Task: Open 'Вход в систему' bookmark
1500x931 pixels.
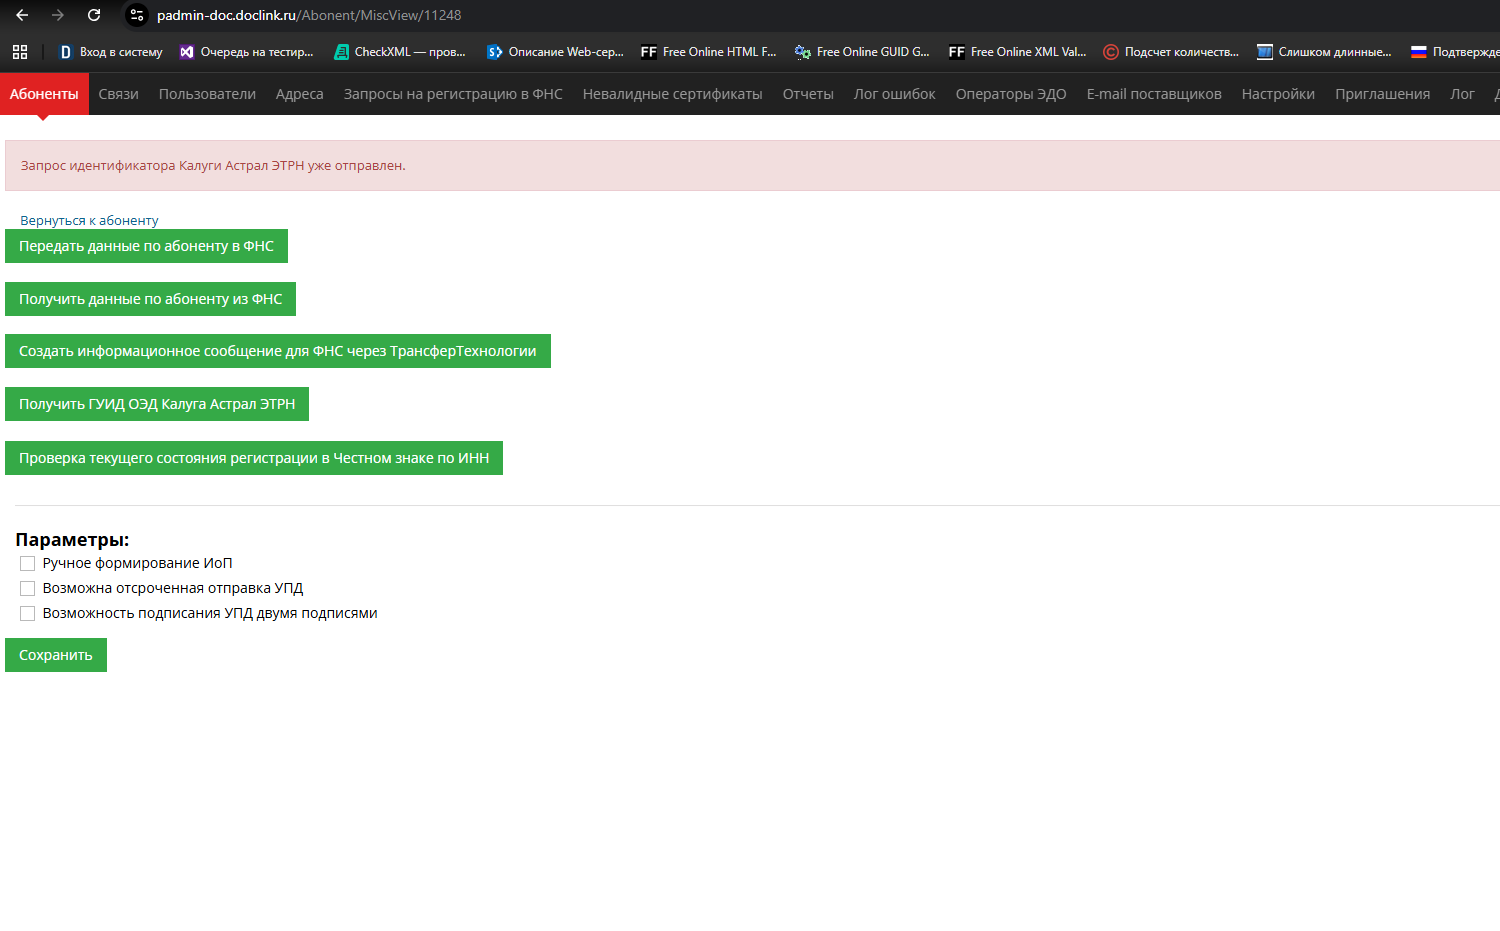Action: [x=110, y=52]
